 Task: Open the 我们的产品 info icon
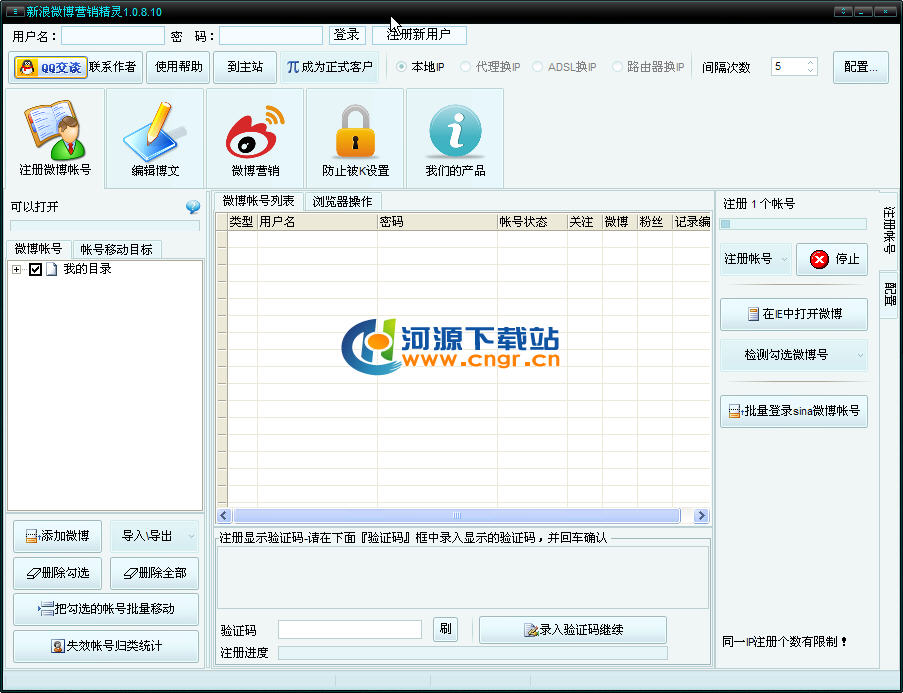tap(455, 137)
